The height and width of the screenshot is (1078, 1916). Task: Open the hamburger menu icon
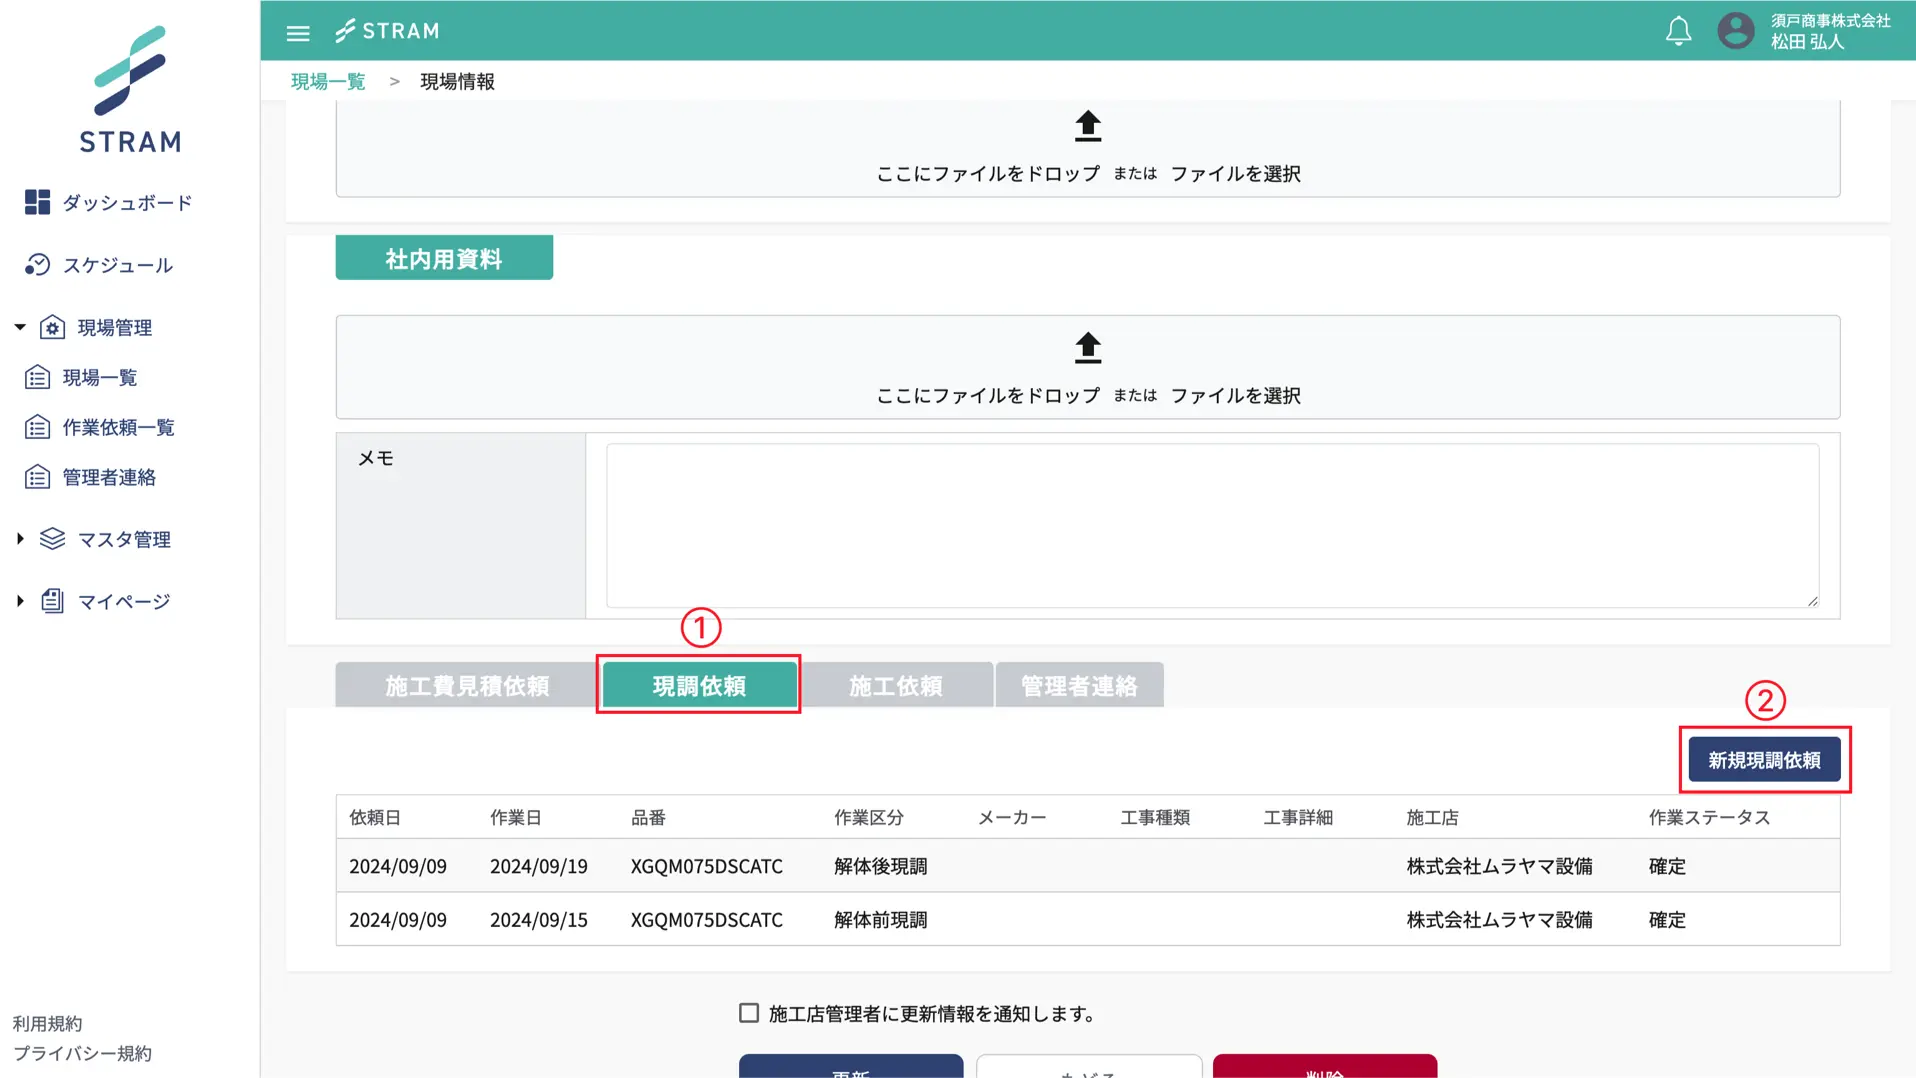click(298, 33)
